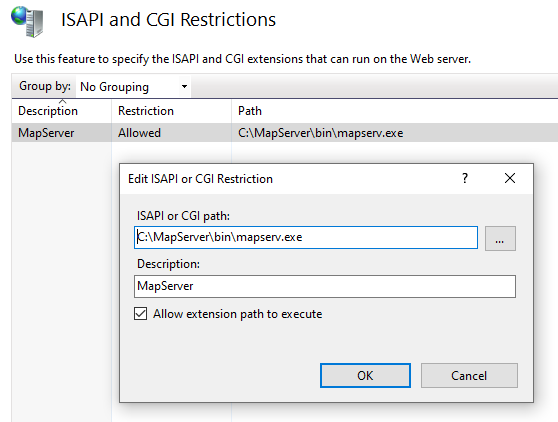Click the ISAPI and CGI Restrictions server icon

click(27, 21)
